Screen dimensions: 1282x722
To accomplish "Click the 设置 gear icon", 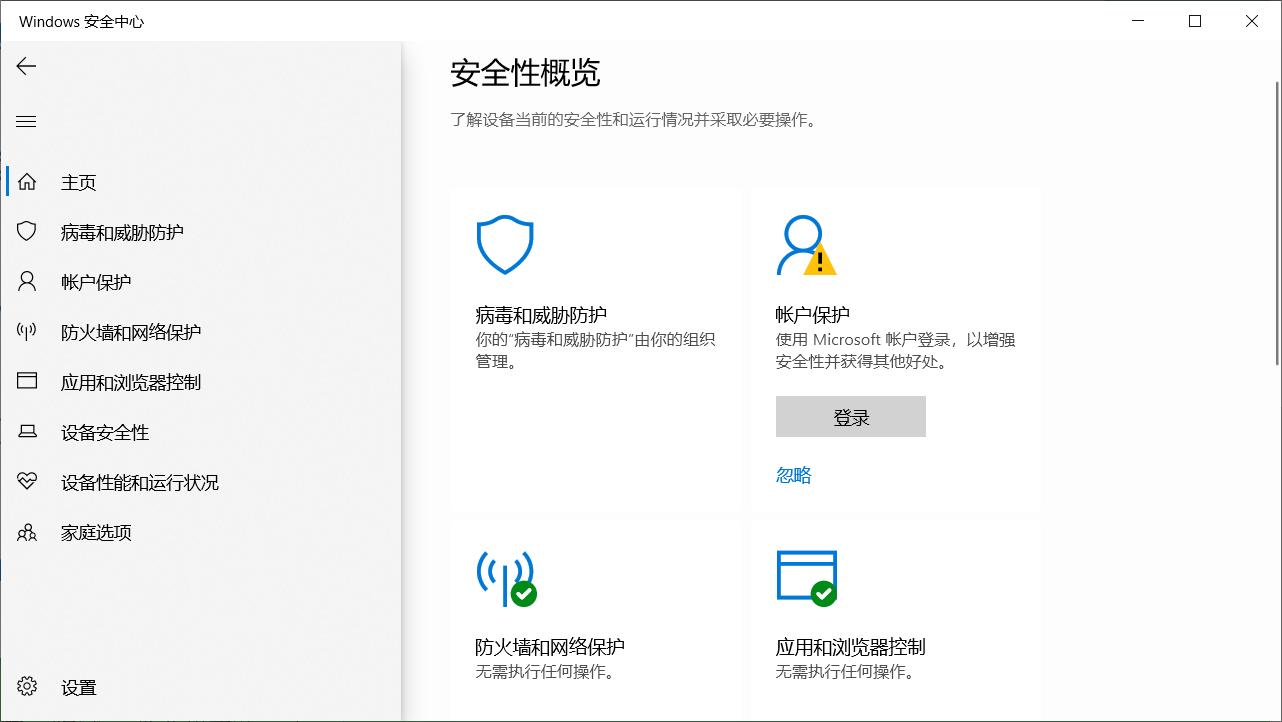I will coord(26,687).
